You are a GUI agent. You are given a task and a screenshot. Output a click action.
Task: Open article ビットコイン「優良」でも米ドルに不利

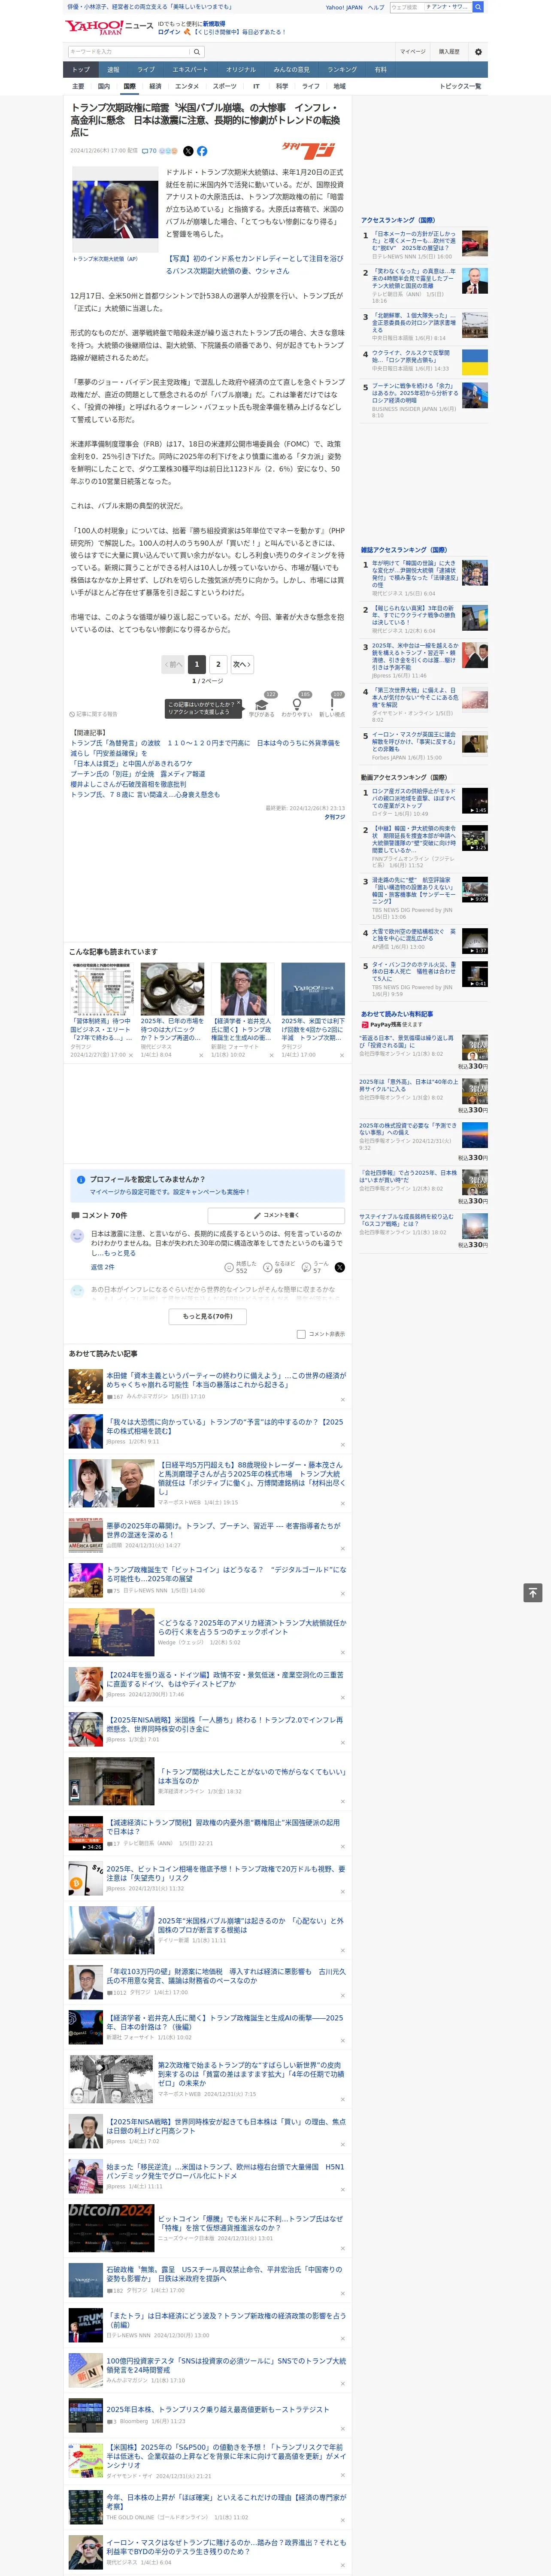251,2223
